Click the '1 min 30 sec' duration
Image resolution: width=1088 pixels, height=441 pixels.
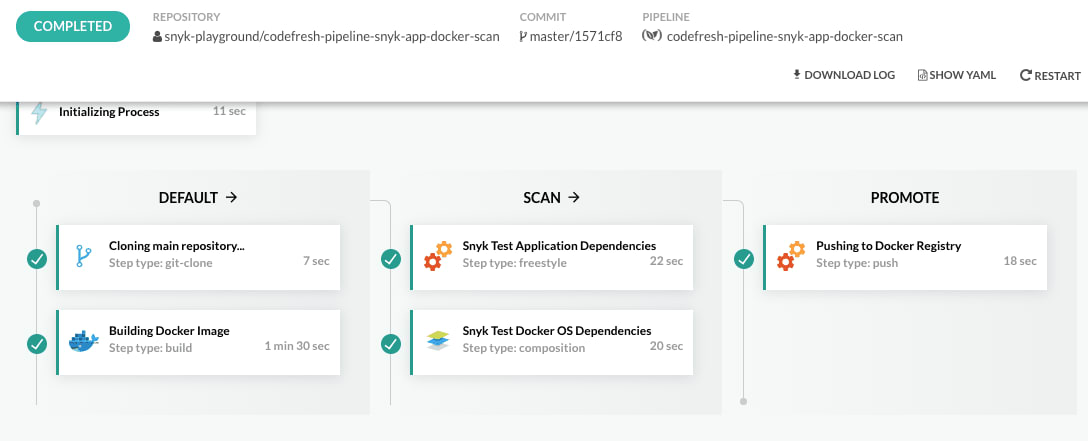[x=297, y=346]
